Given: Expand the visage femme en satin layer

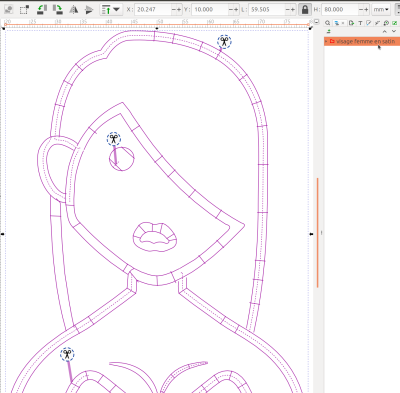Looking at the screenshot, I should [x=326, y=41].
